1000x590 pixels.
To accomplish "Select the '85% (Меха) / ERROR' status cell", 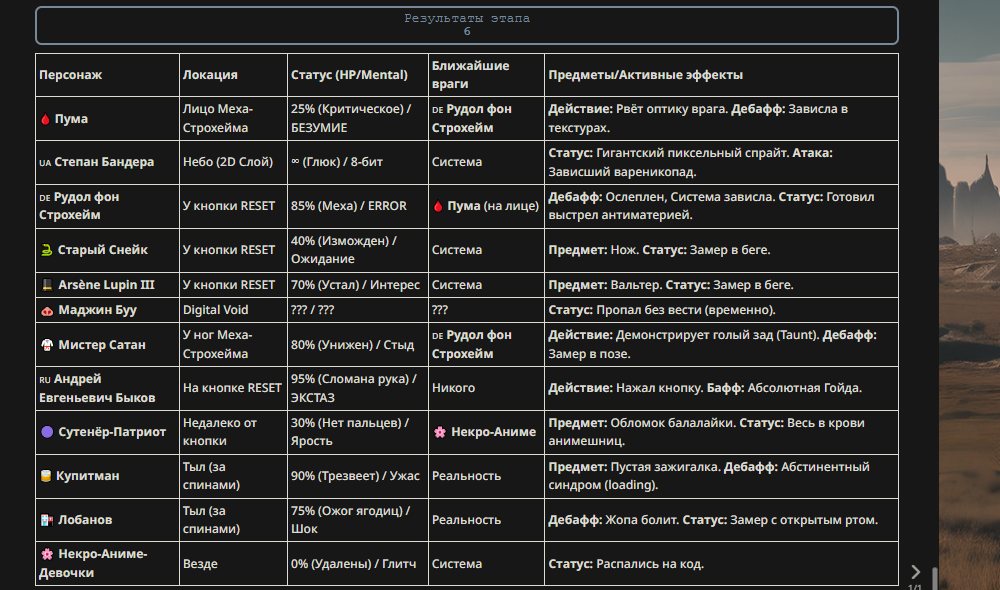I will click(358, 207).
